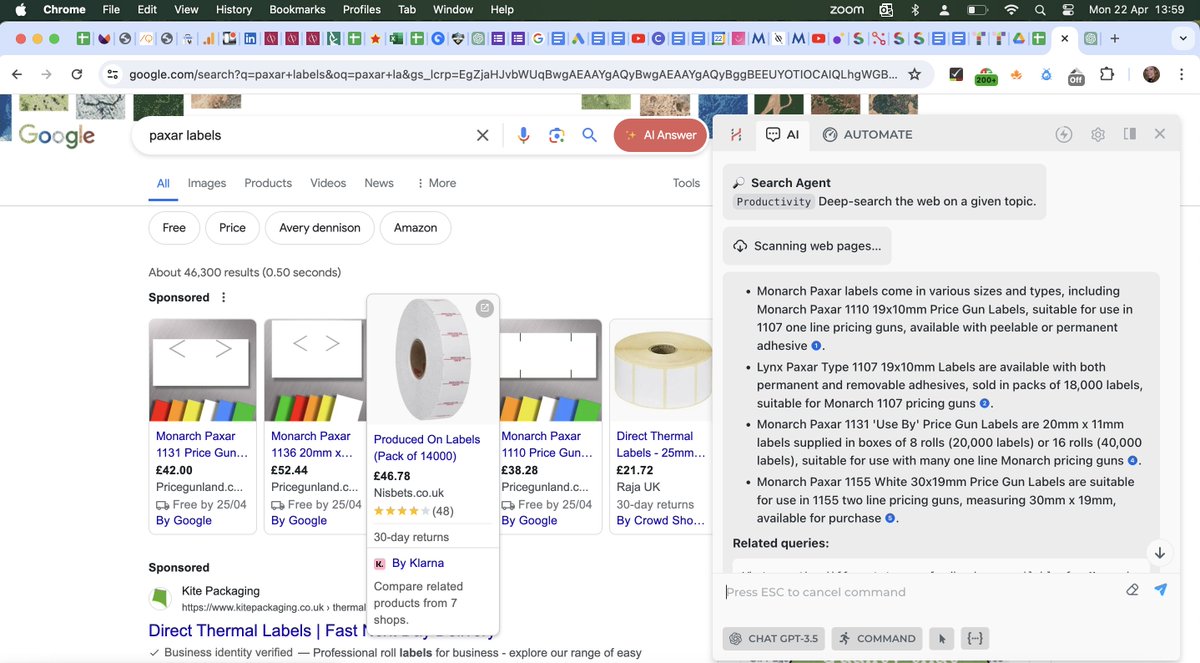Switch to the AUTOMATE tab
Viewport: 1200px width, 663px height.
(867, 134)
